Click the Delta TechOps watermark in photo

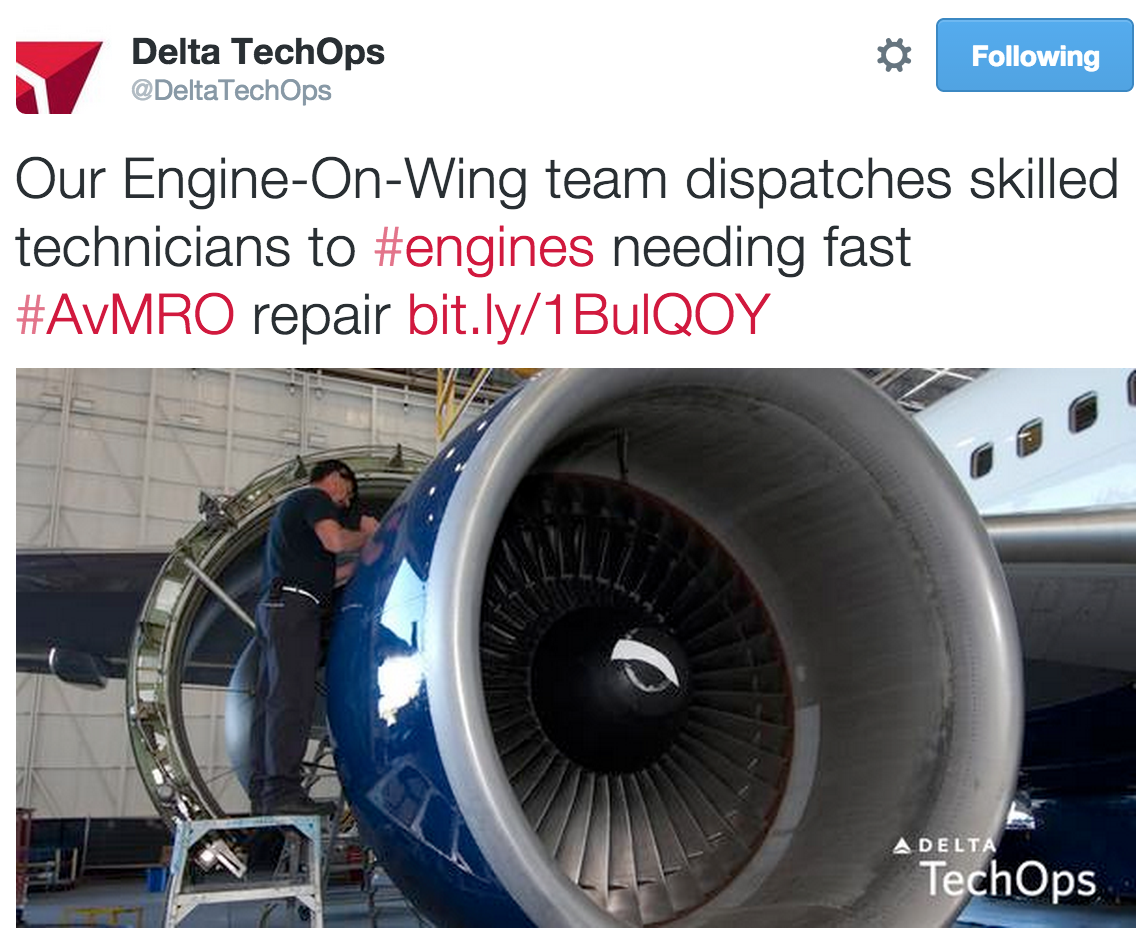tap(996, 868)
